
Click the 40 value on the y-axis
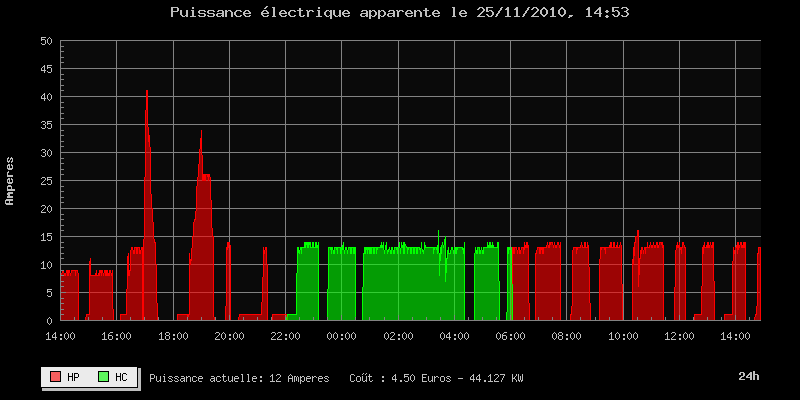46,97
